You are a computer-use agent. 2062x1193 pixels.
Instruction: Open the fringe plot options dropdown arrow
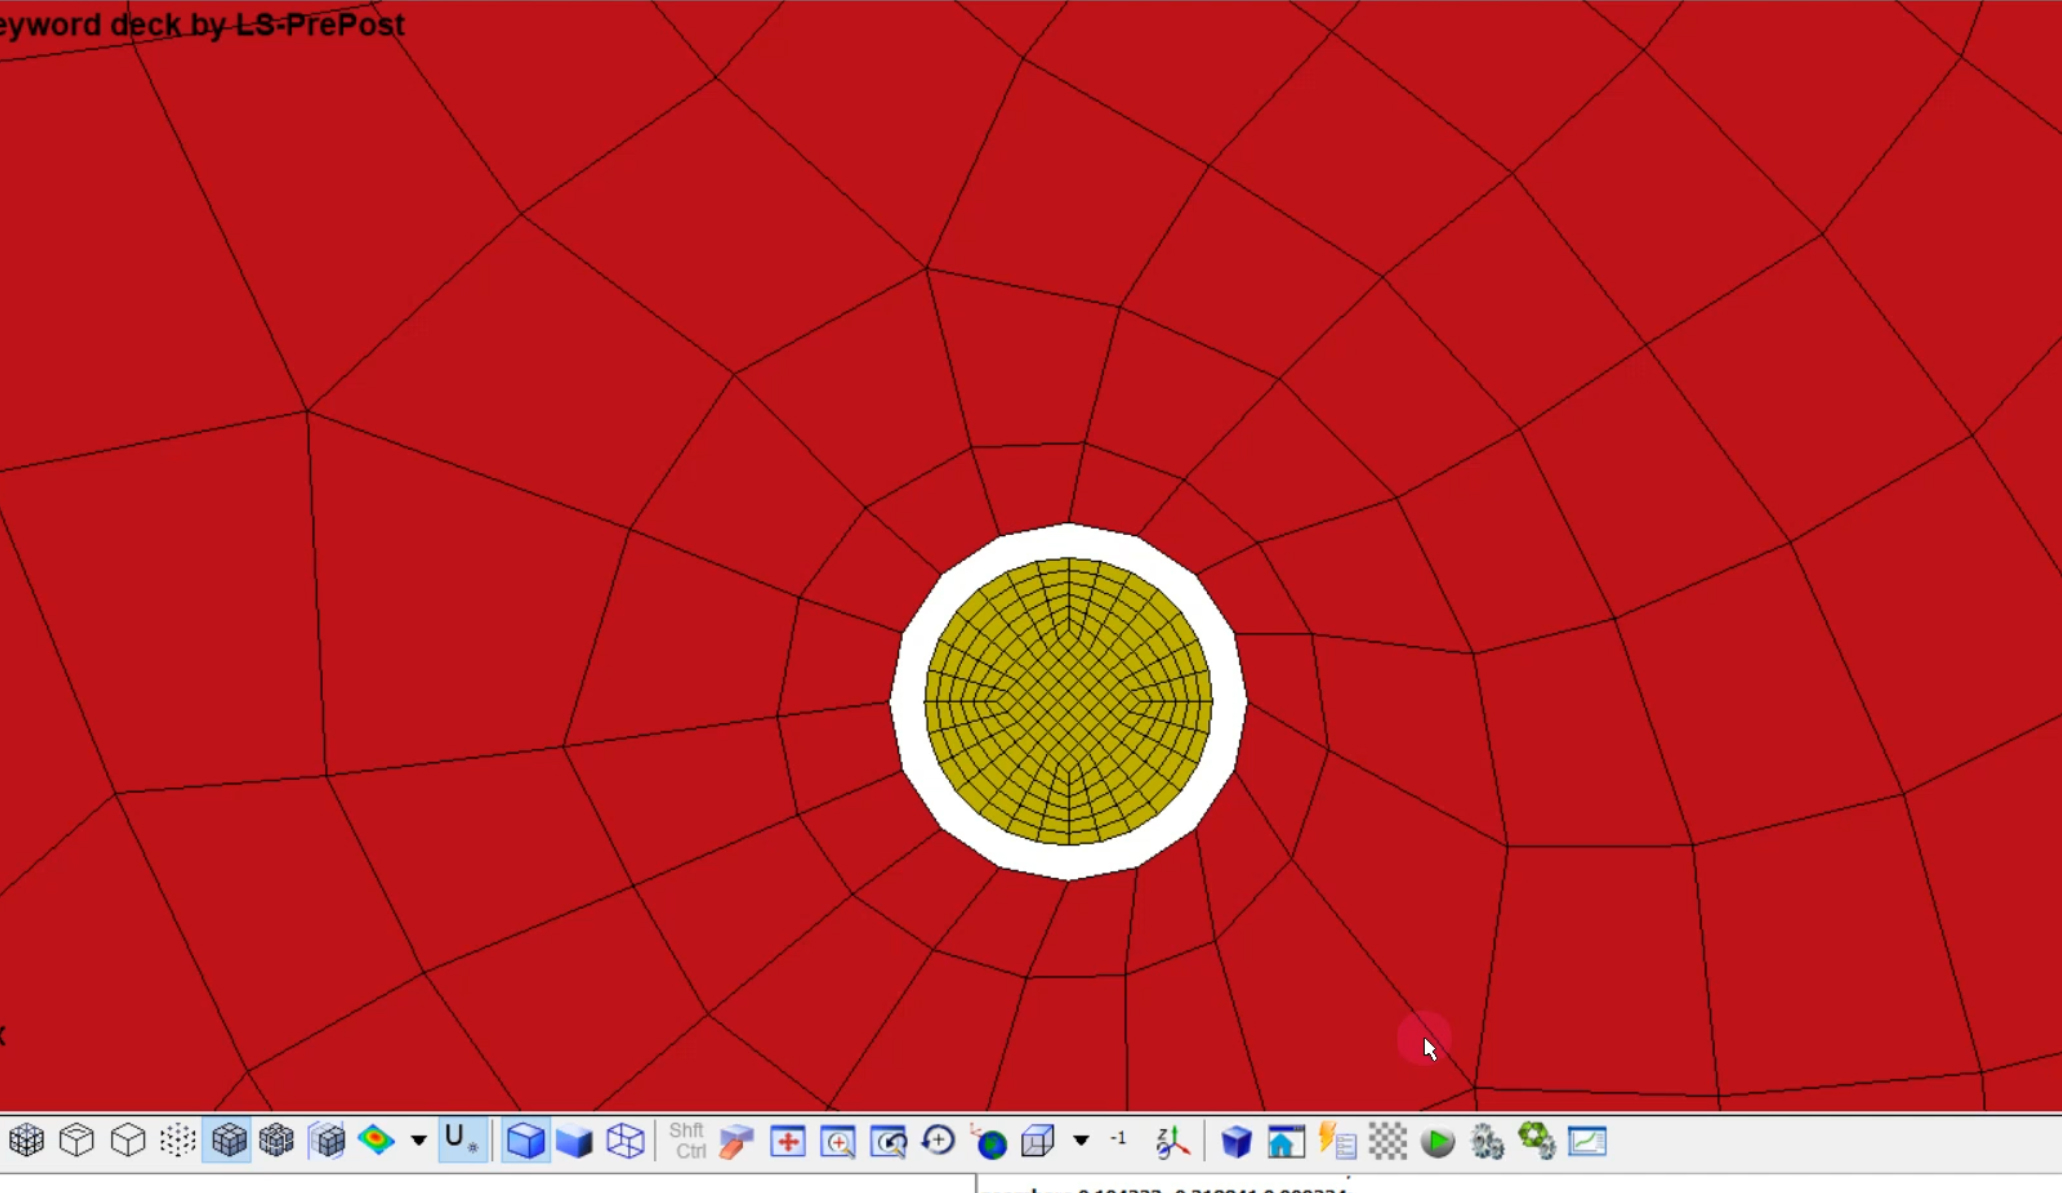pyautogui.click(x=419, y=1141)
